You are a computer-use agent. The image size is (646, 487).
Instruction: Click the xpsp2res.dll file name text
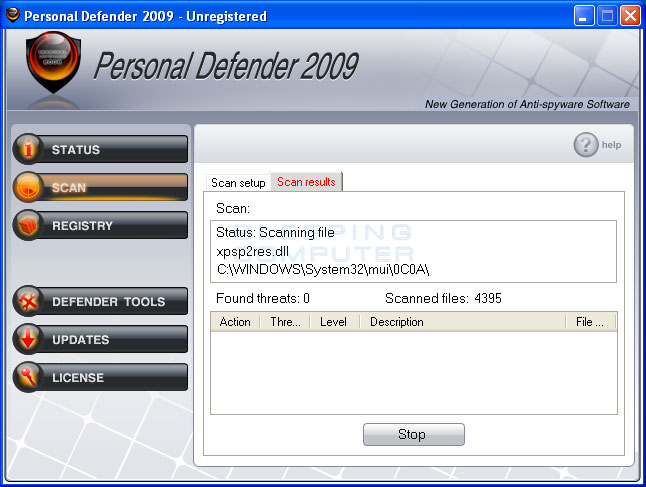253,251
